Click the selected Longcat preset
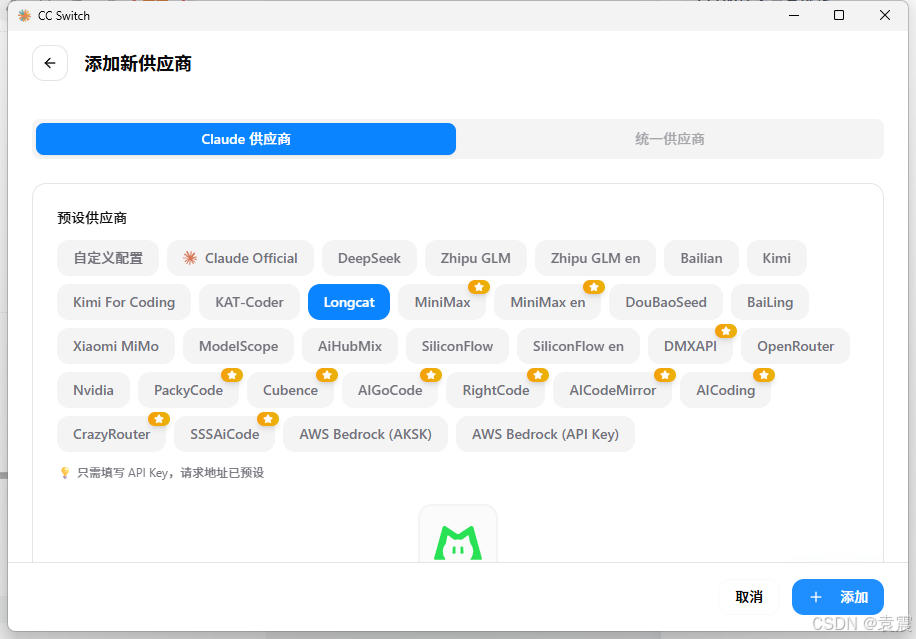Image resolution: width=916 pixels, height=639 pixels. (349, 302)
